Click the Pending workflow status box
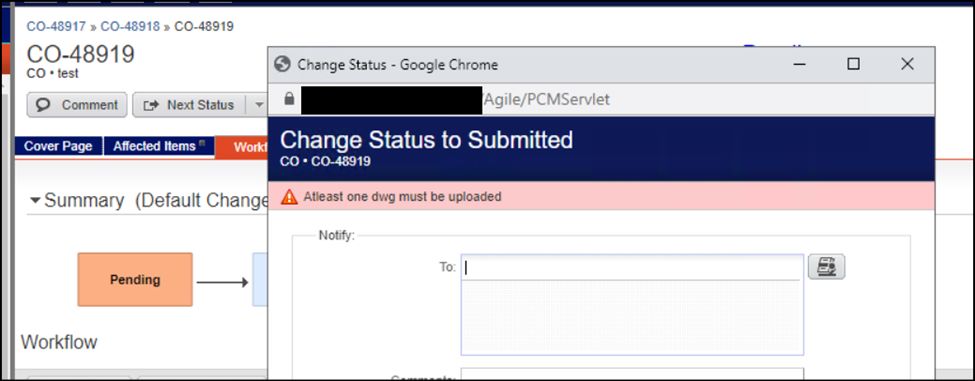975x381 pixels. coord(135,280)
